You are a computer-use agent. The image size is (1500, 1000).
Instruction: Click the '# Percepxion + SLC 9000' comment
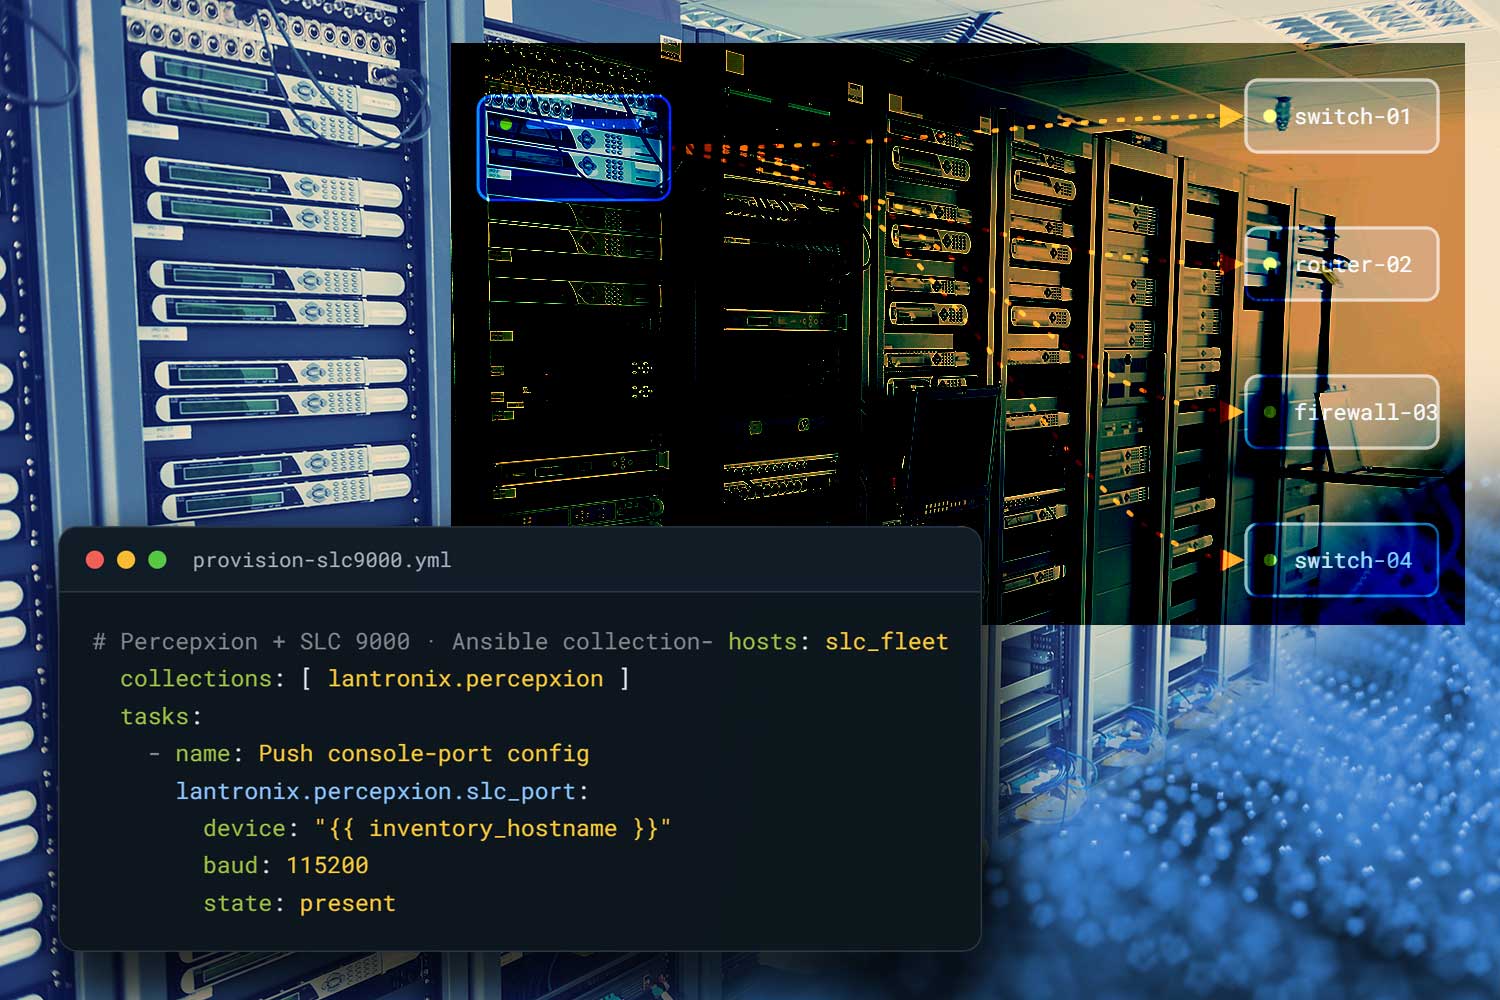[x=251, y=641]
